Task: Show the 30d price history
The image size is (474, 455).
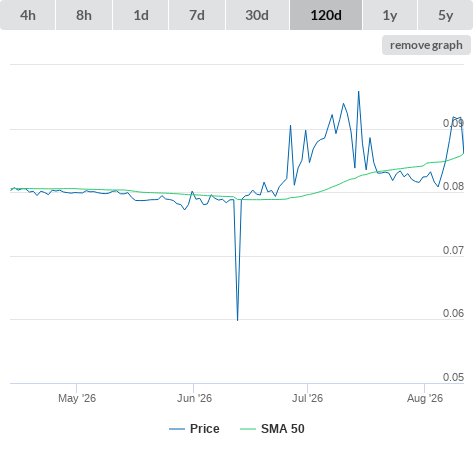Action: (257, 15)
